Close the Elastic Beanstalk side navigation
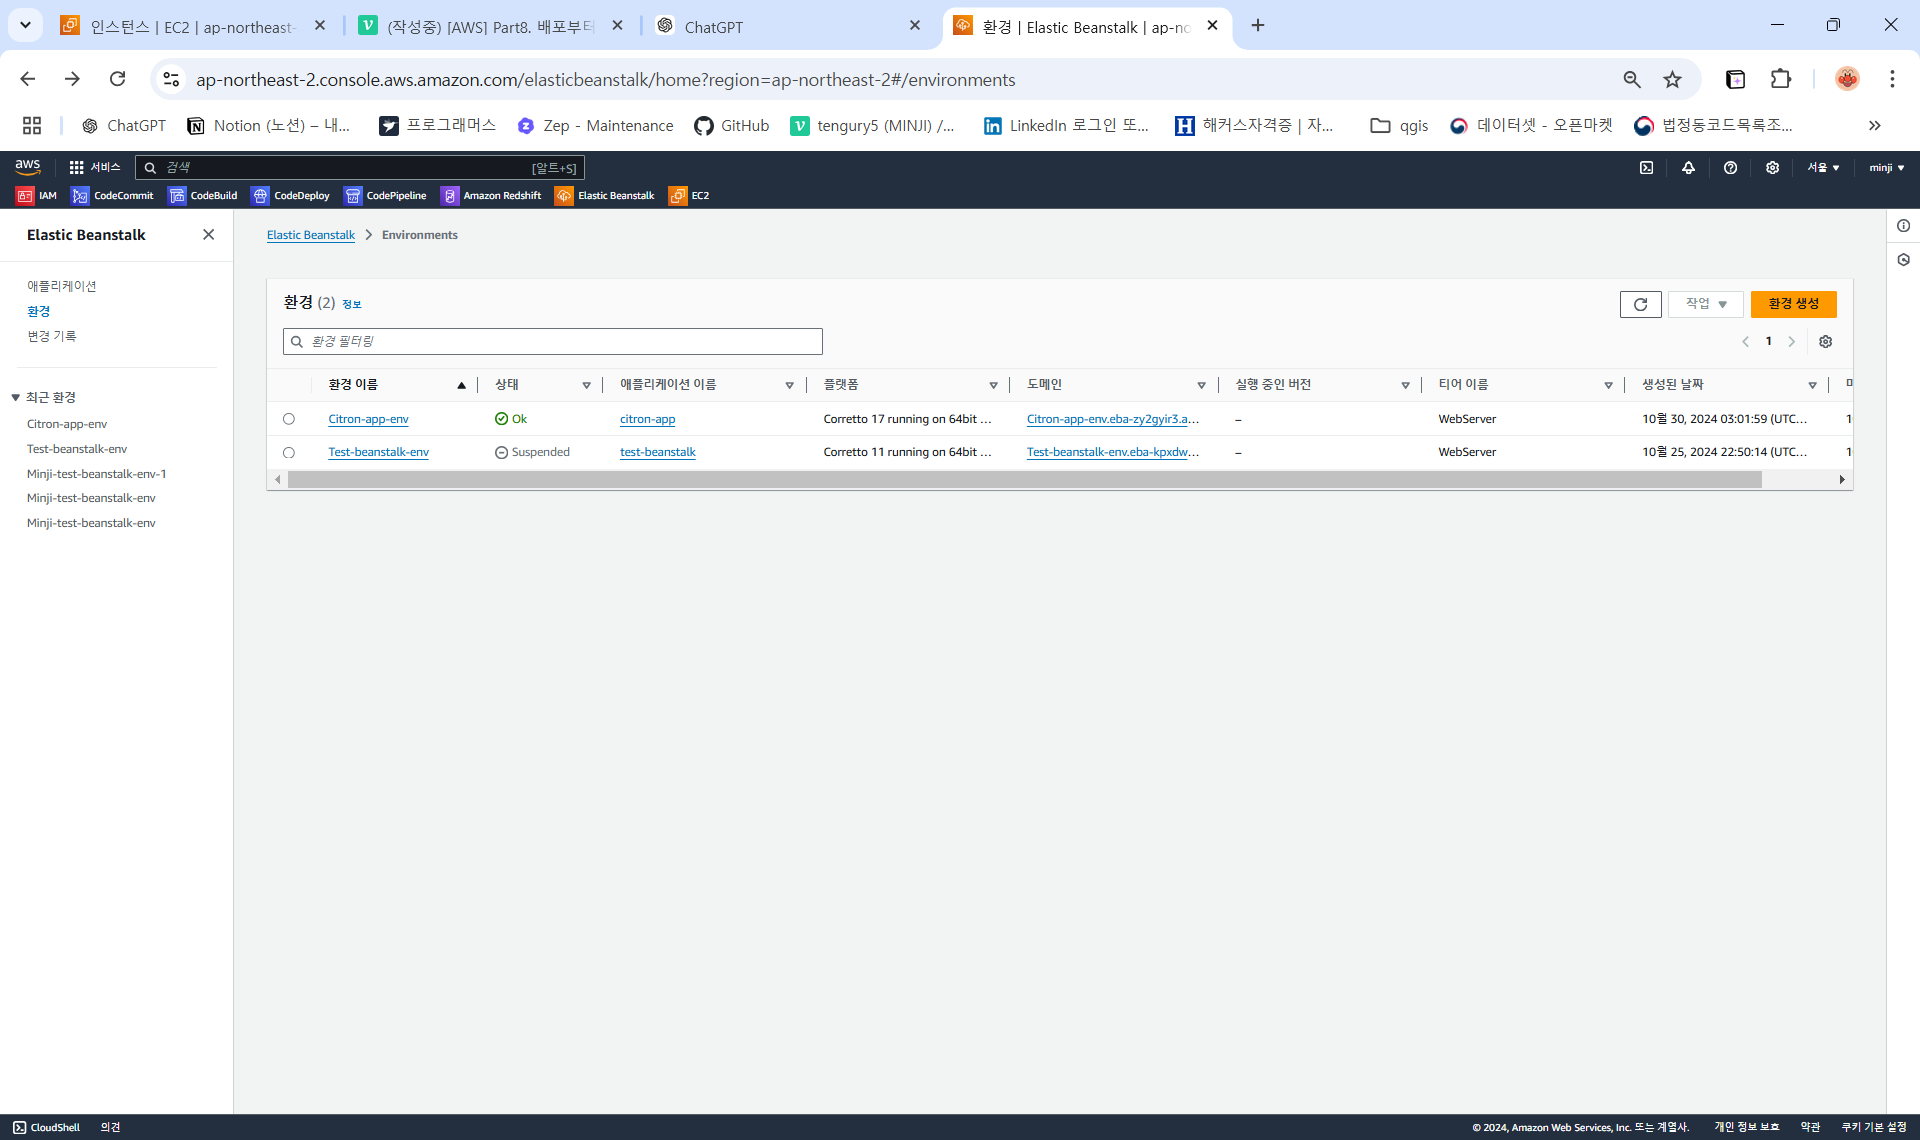The image size is (1920, 1140). coord(208,235)
